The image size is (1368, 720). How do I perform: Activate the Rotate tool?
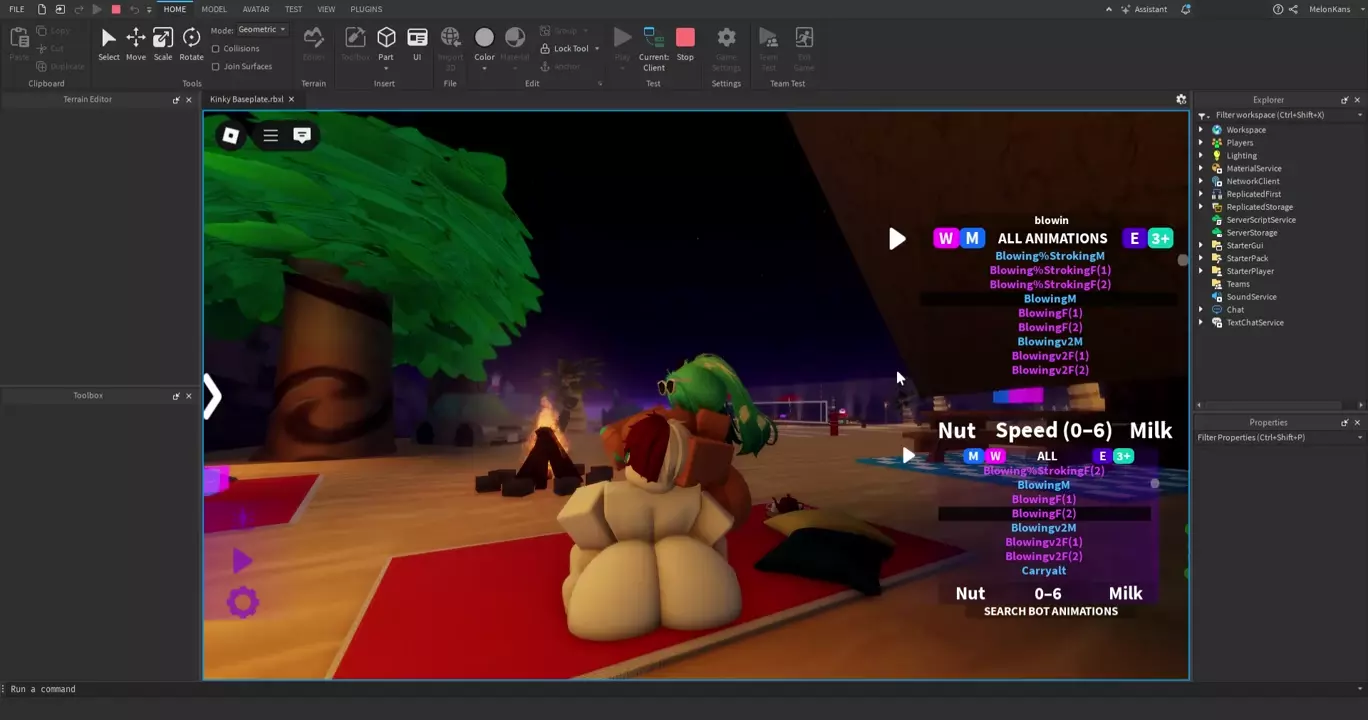click(x=191, y=44)
